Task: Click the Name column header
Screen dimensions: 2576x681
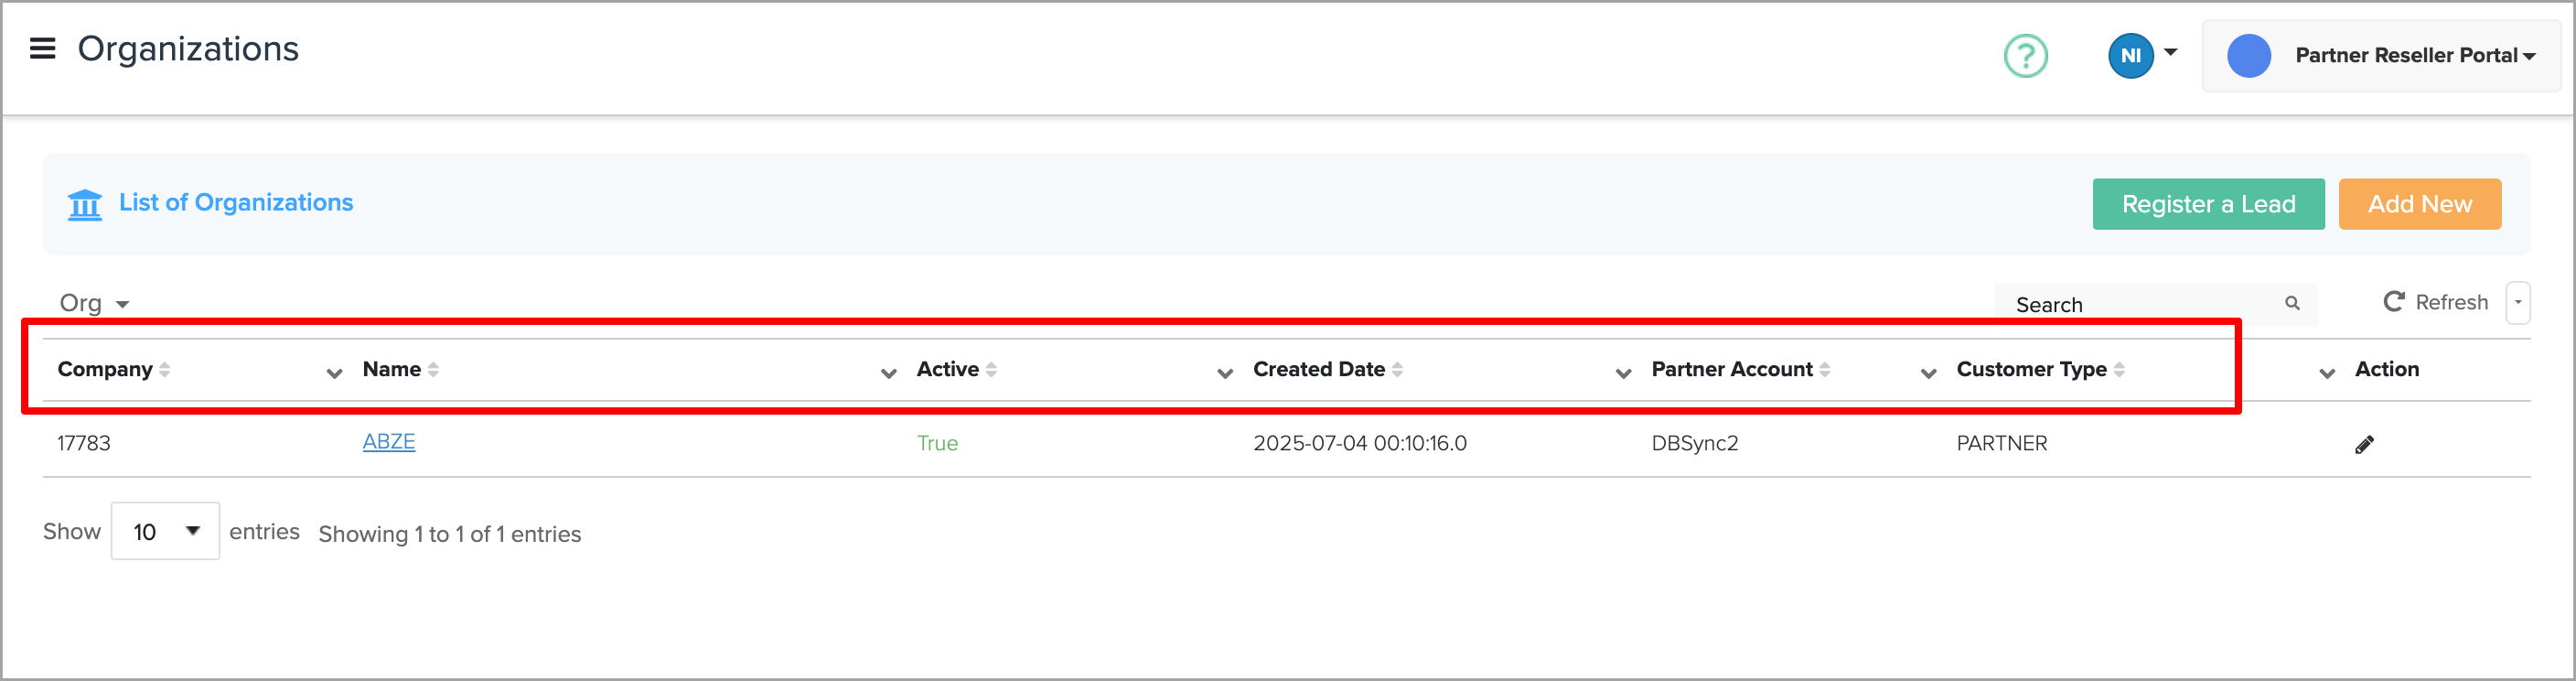Action: (392, 370)
